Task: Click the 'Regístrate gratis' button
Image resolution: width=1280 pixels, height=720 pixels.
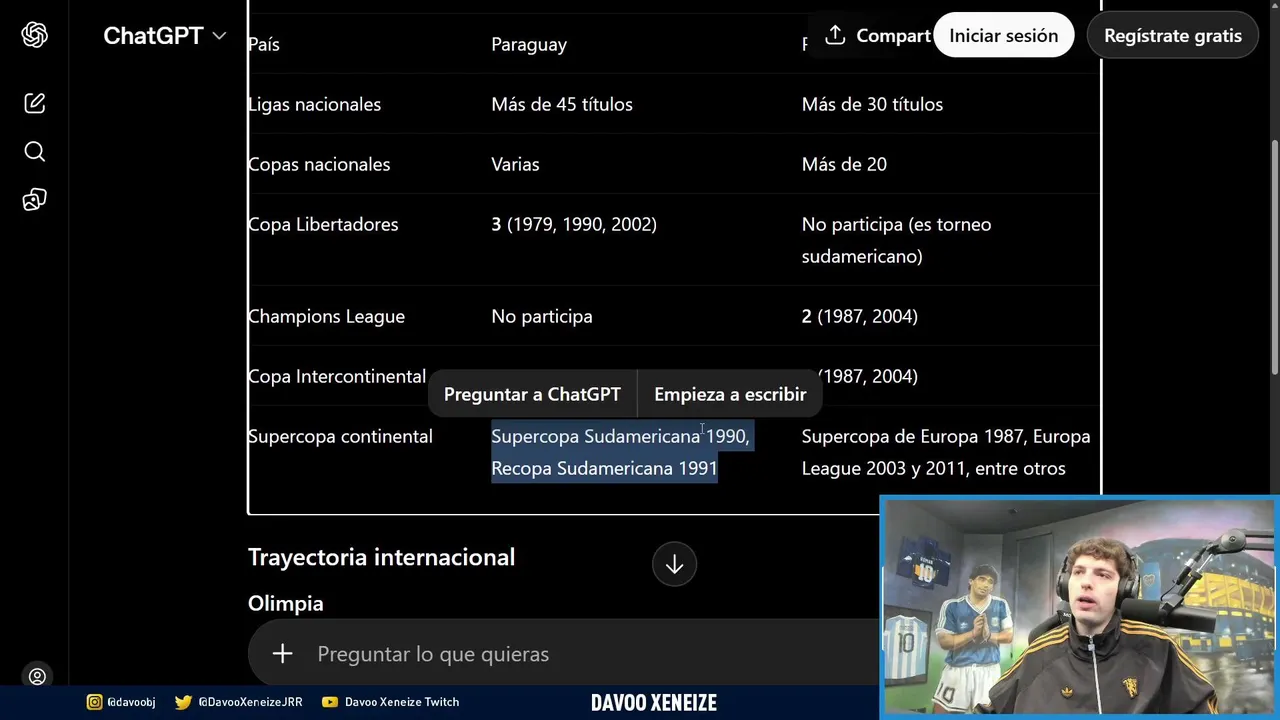Action: [x=1173, y=36]
